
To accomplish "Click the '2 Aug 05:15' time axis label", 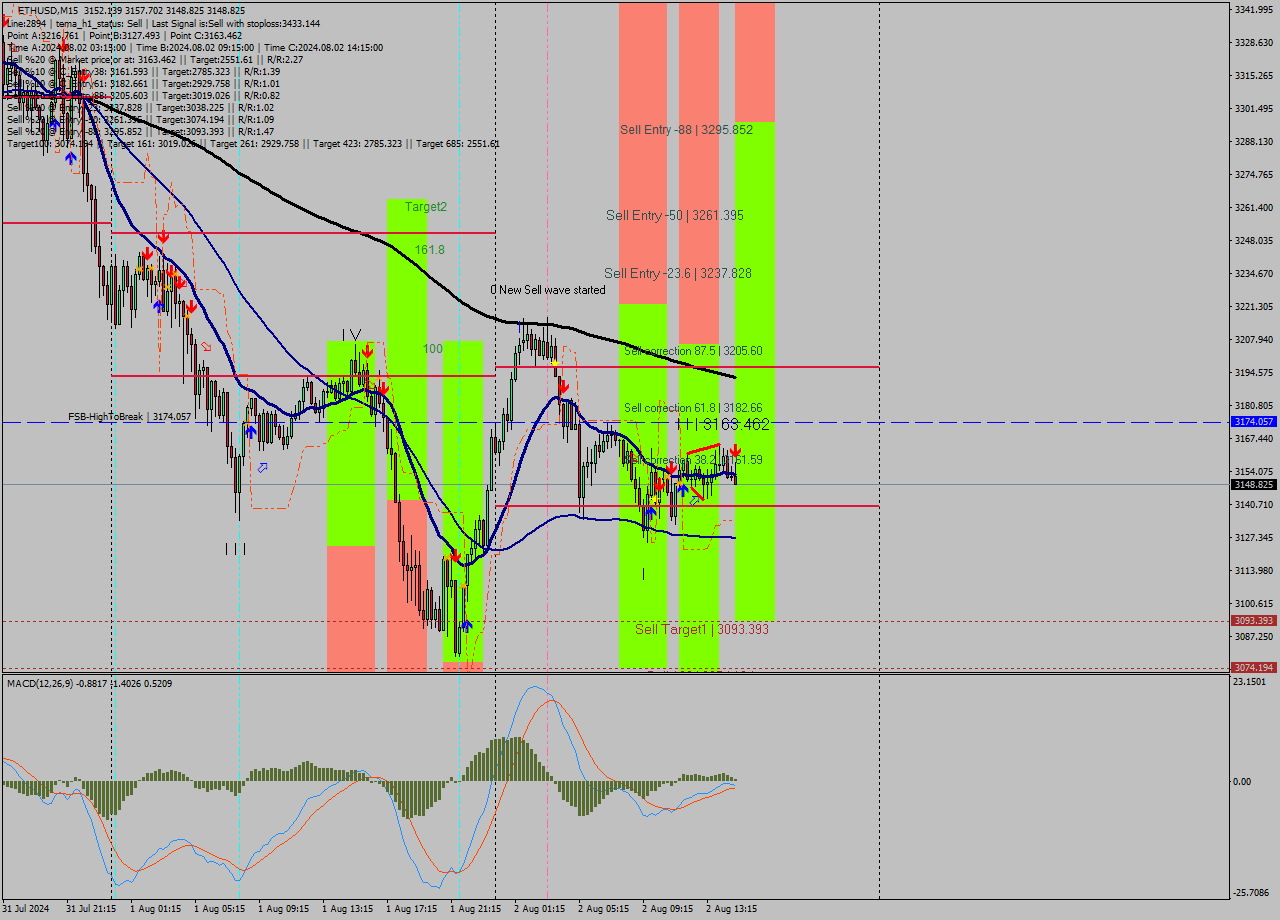I will pos(603,909).
